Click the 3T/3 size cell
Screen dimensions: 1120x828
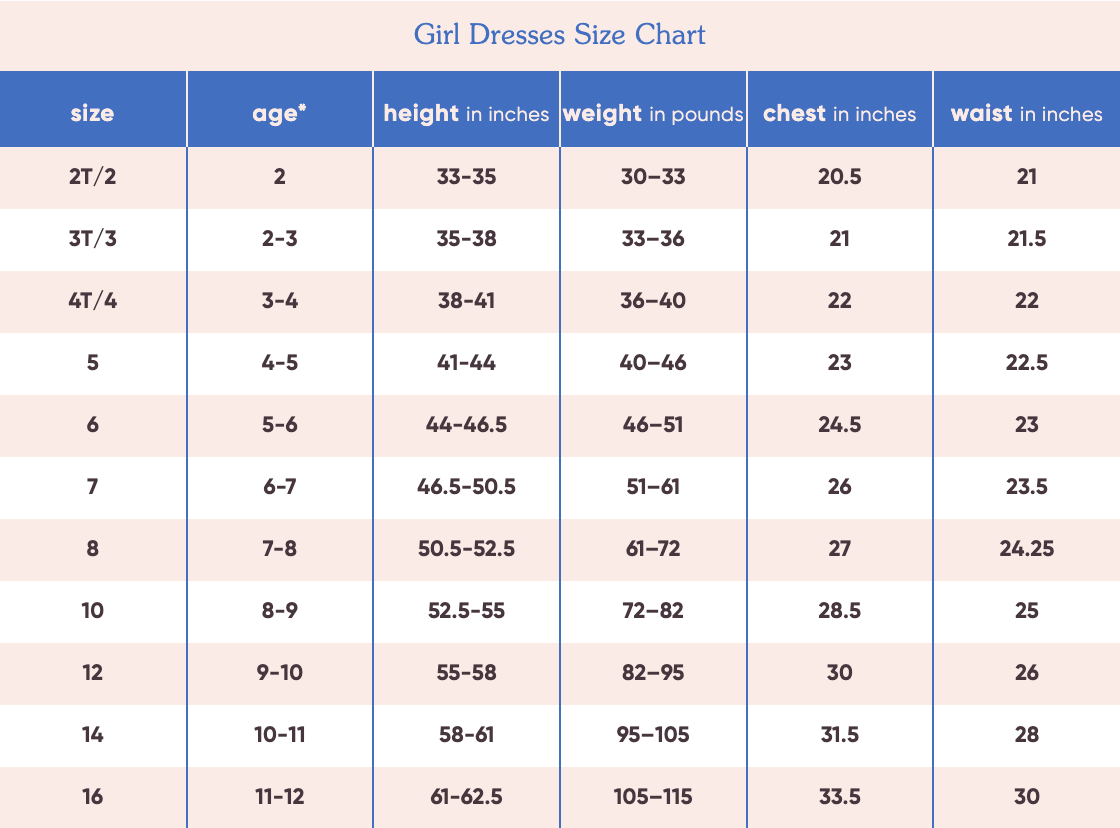click(92, 238)
